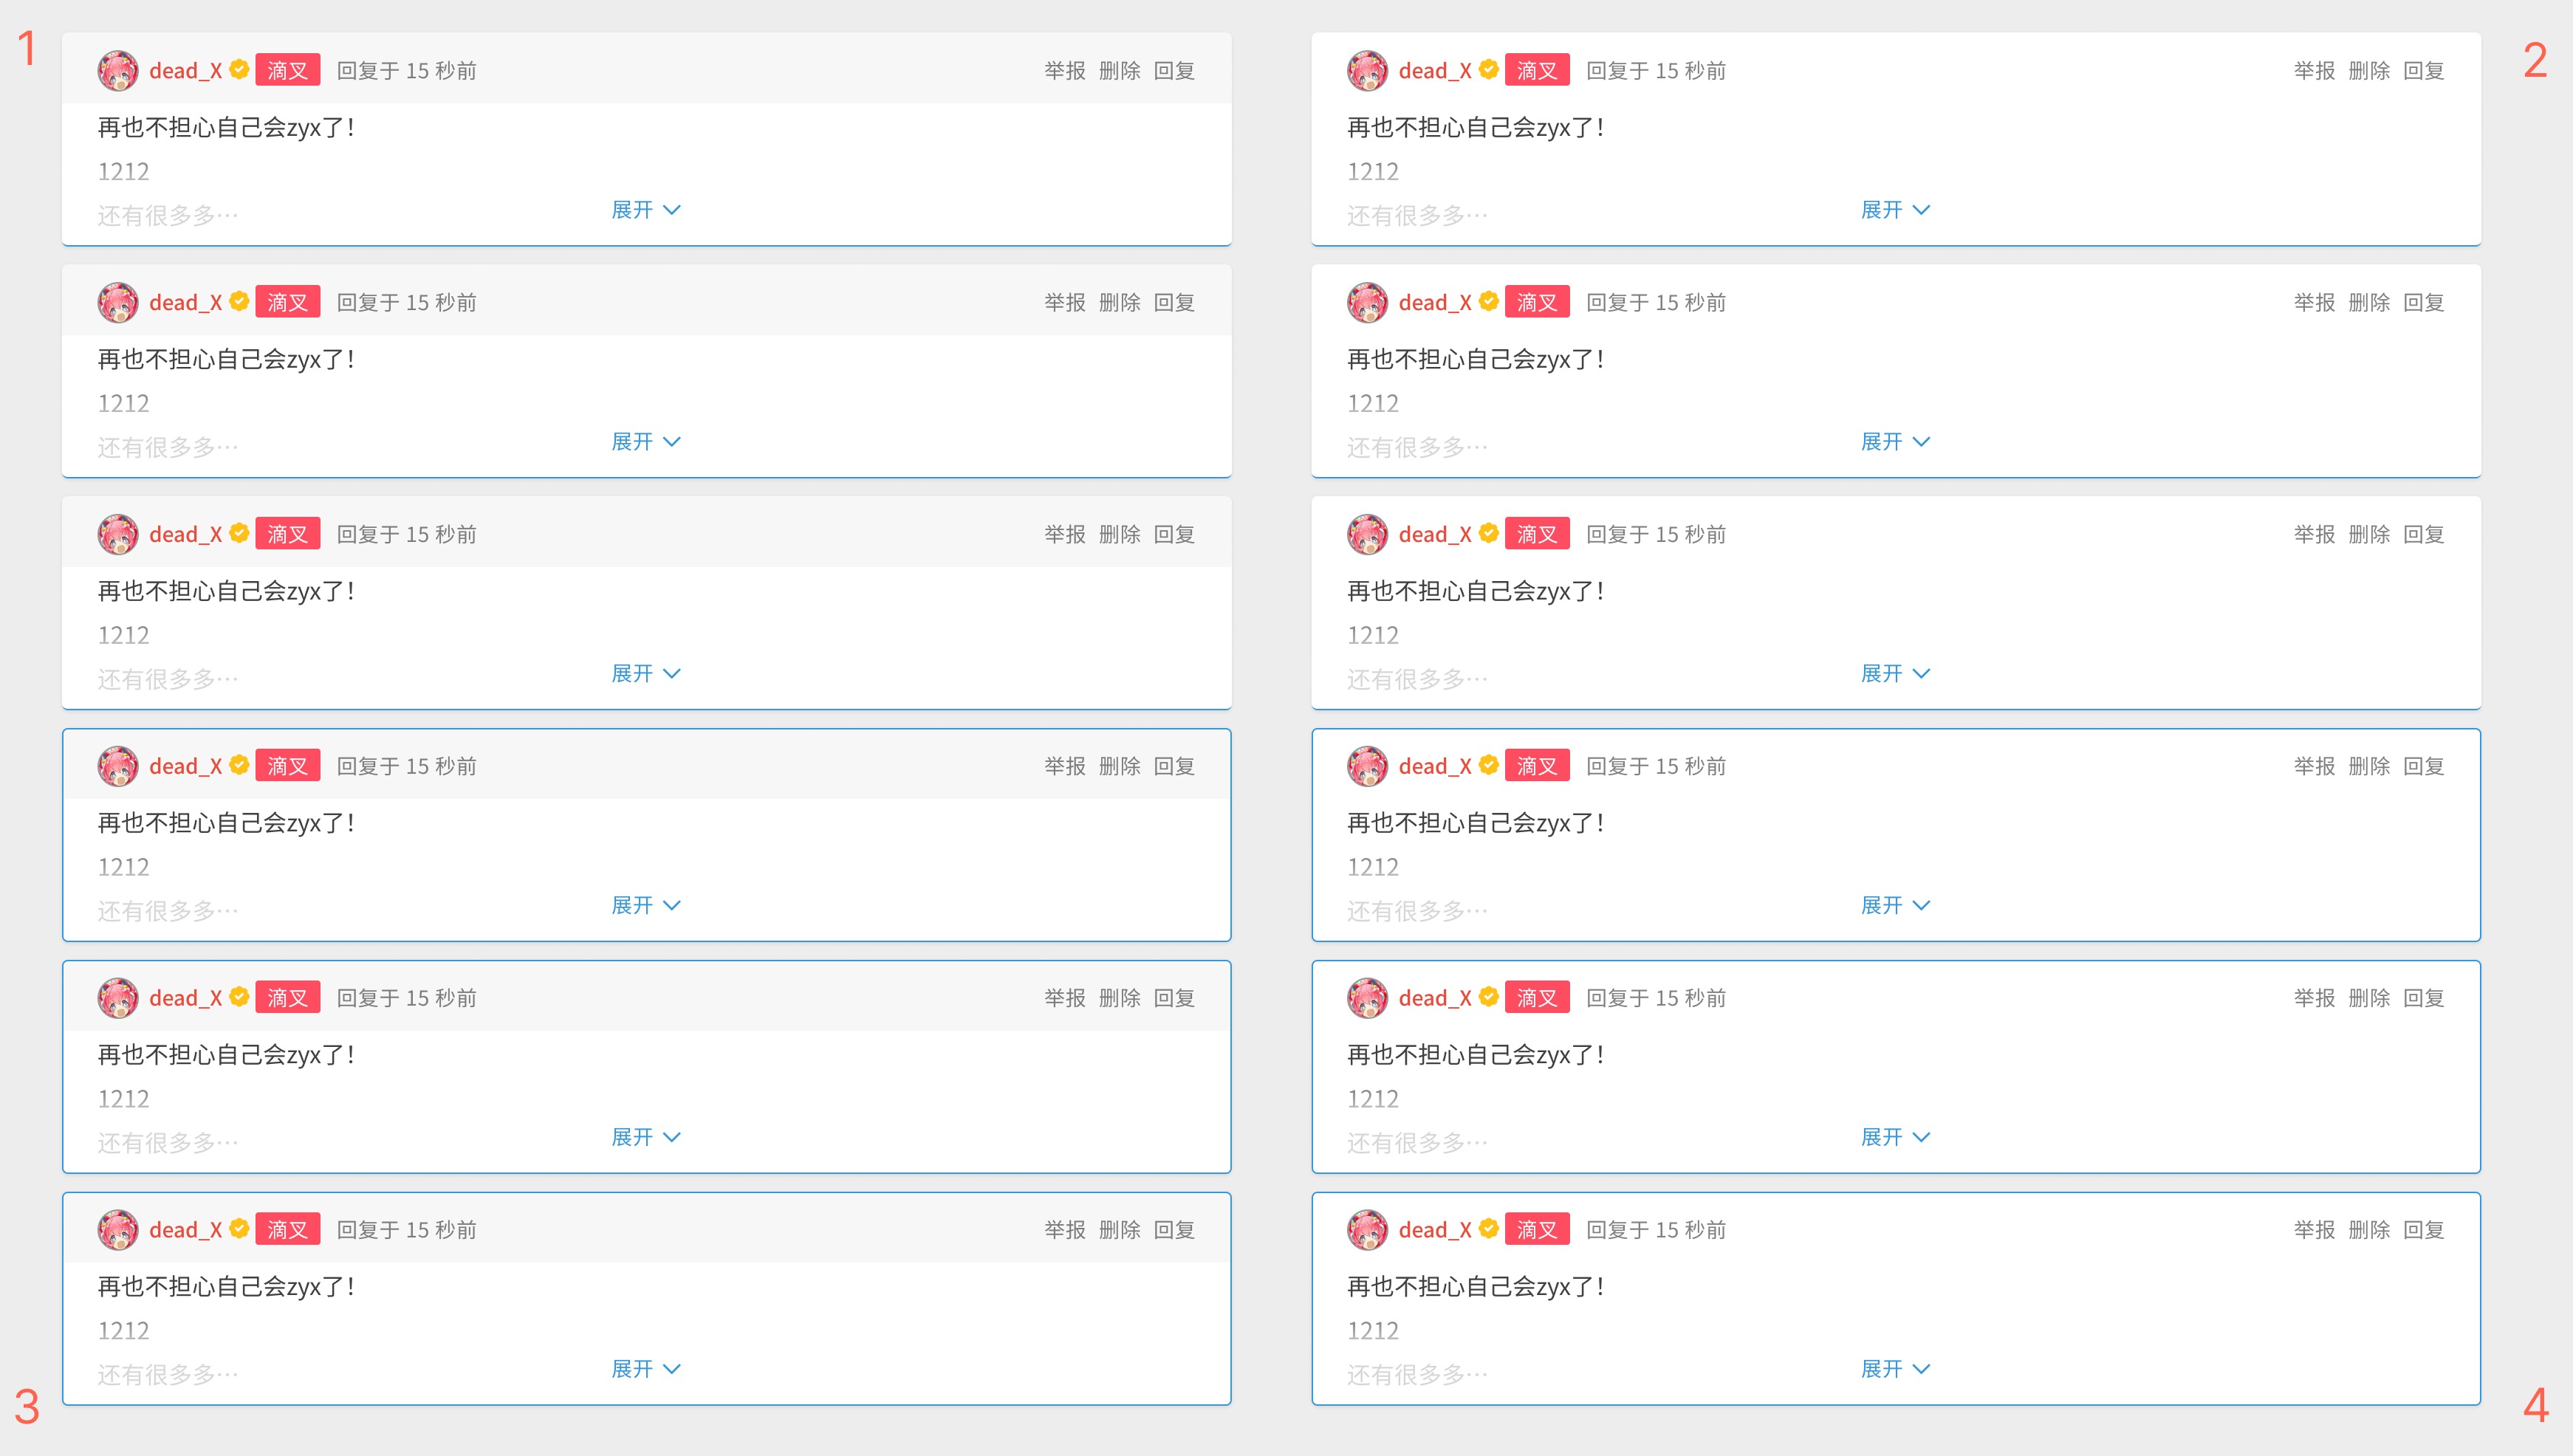Expand the right column's second comment
This screenshot has width=2573, height=1456.
click(1894, 442)
